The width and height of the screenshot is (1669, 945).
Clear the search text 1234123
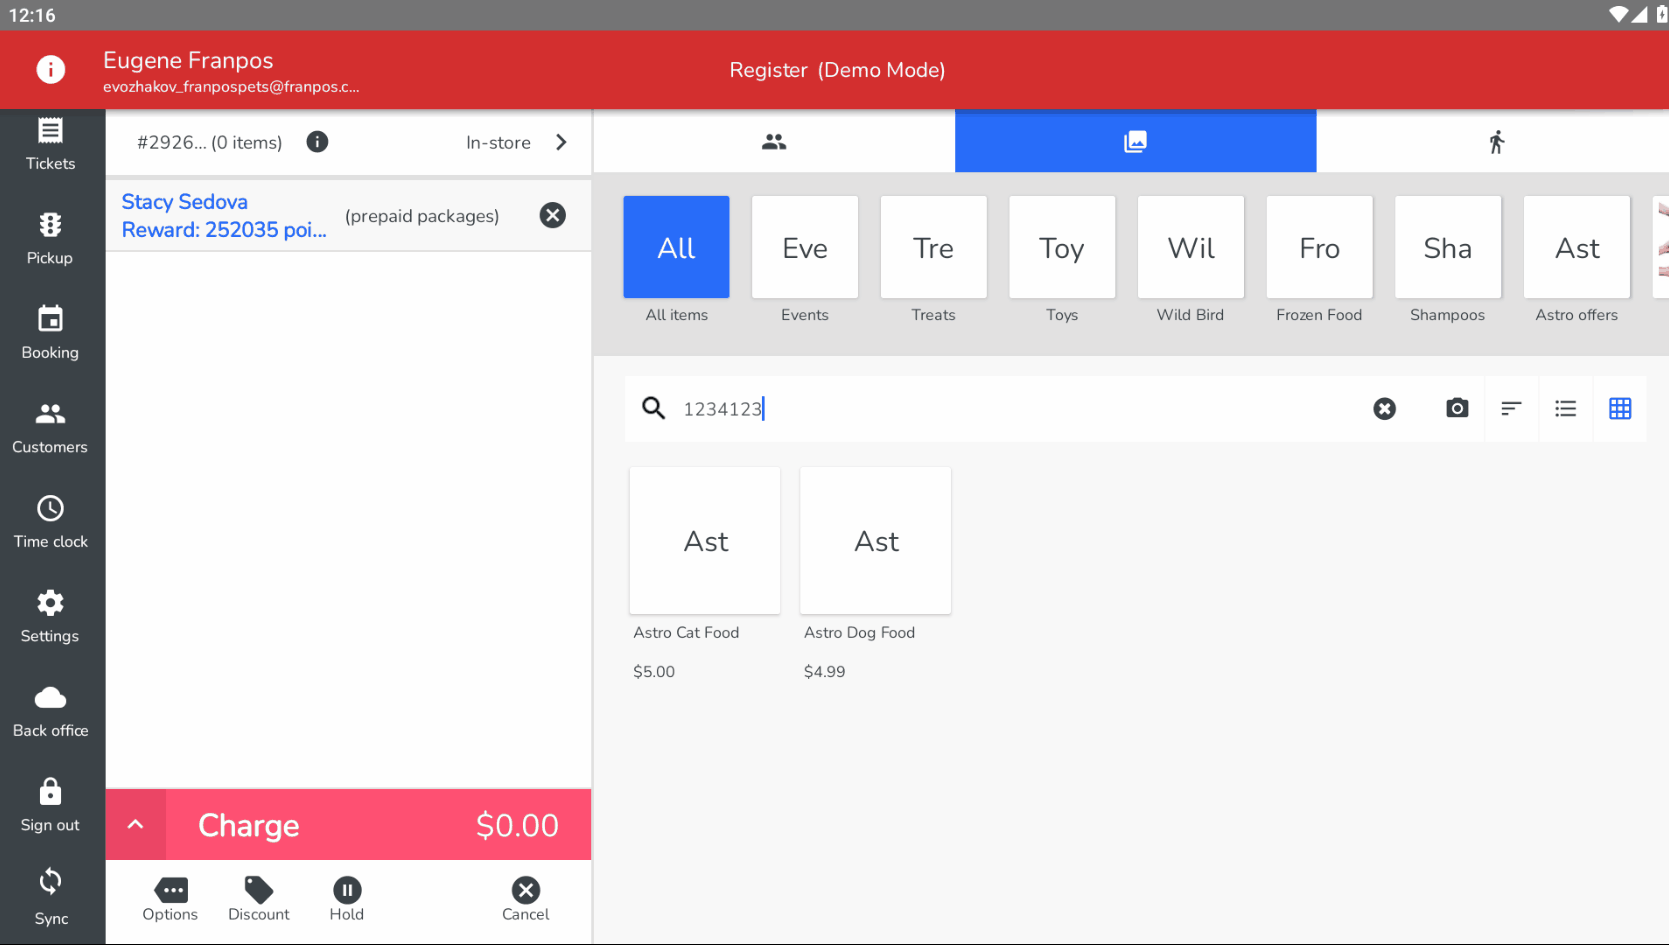pos(1385,408)
